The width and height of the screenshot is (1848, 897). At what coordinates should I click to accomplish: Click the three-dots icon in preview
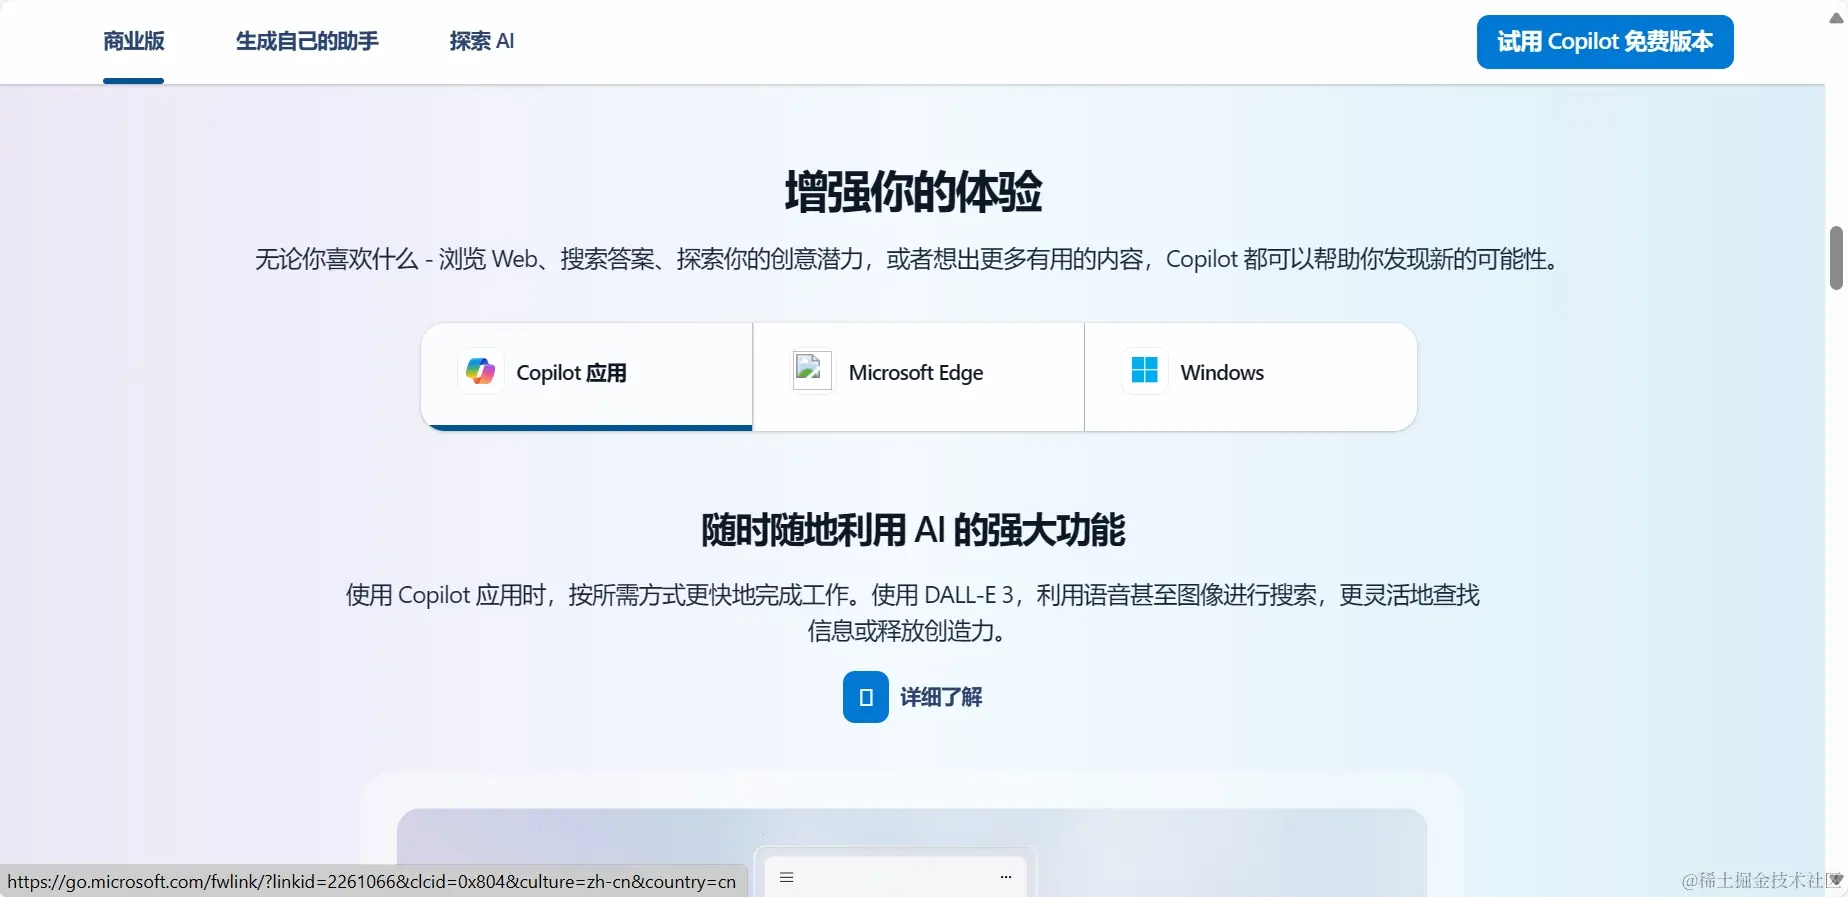[x=1006, y=877]
